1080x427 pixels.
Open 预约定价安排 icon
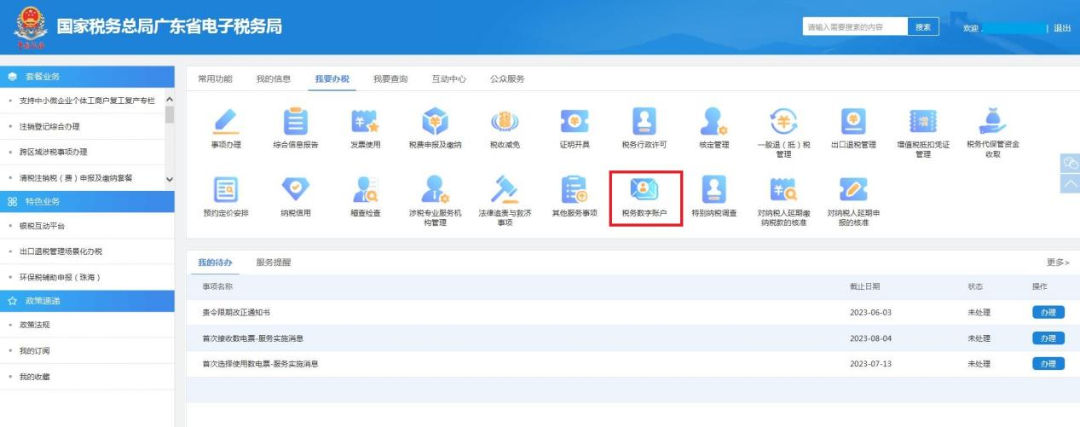pyautogui.click(x=226, y=189)
